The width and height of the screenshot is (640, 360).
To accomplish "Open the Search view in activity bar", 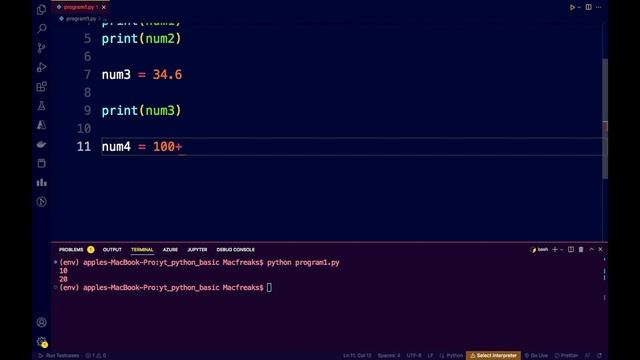I will click(x=41, y=29).
